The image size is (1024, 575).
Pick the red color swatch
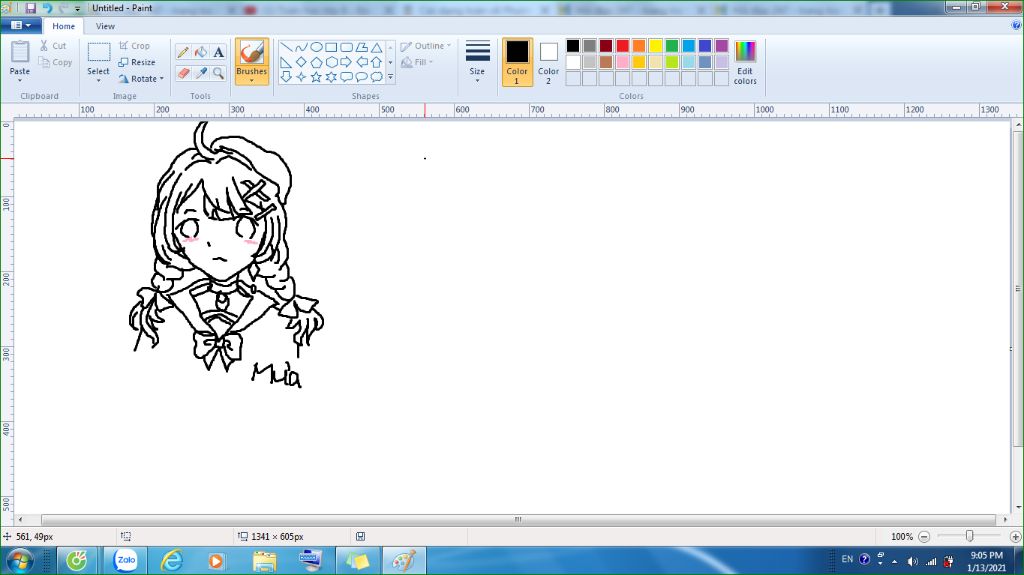tap(622, 46)
